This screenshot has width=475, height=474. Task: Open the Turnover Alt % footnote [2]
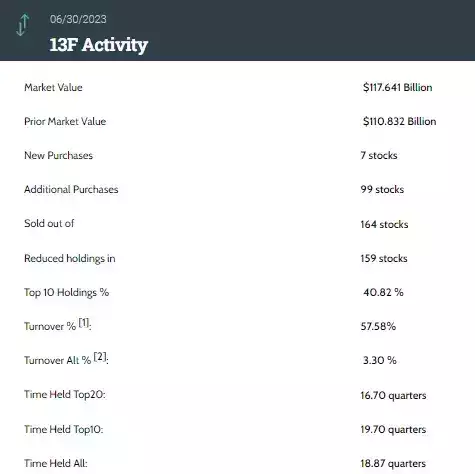(x=100, y=357)
